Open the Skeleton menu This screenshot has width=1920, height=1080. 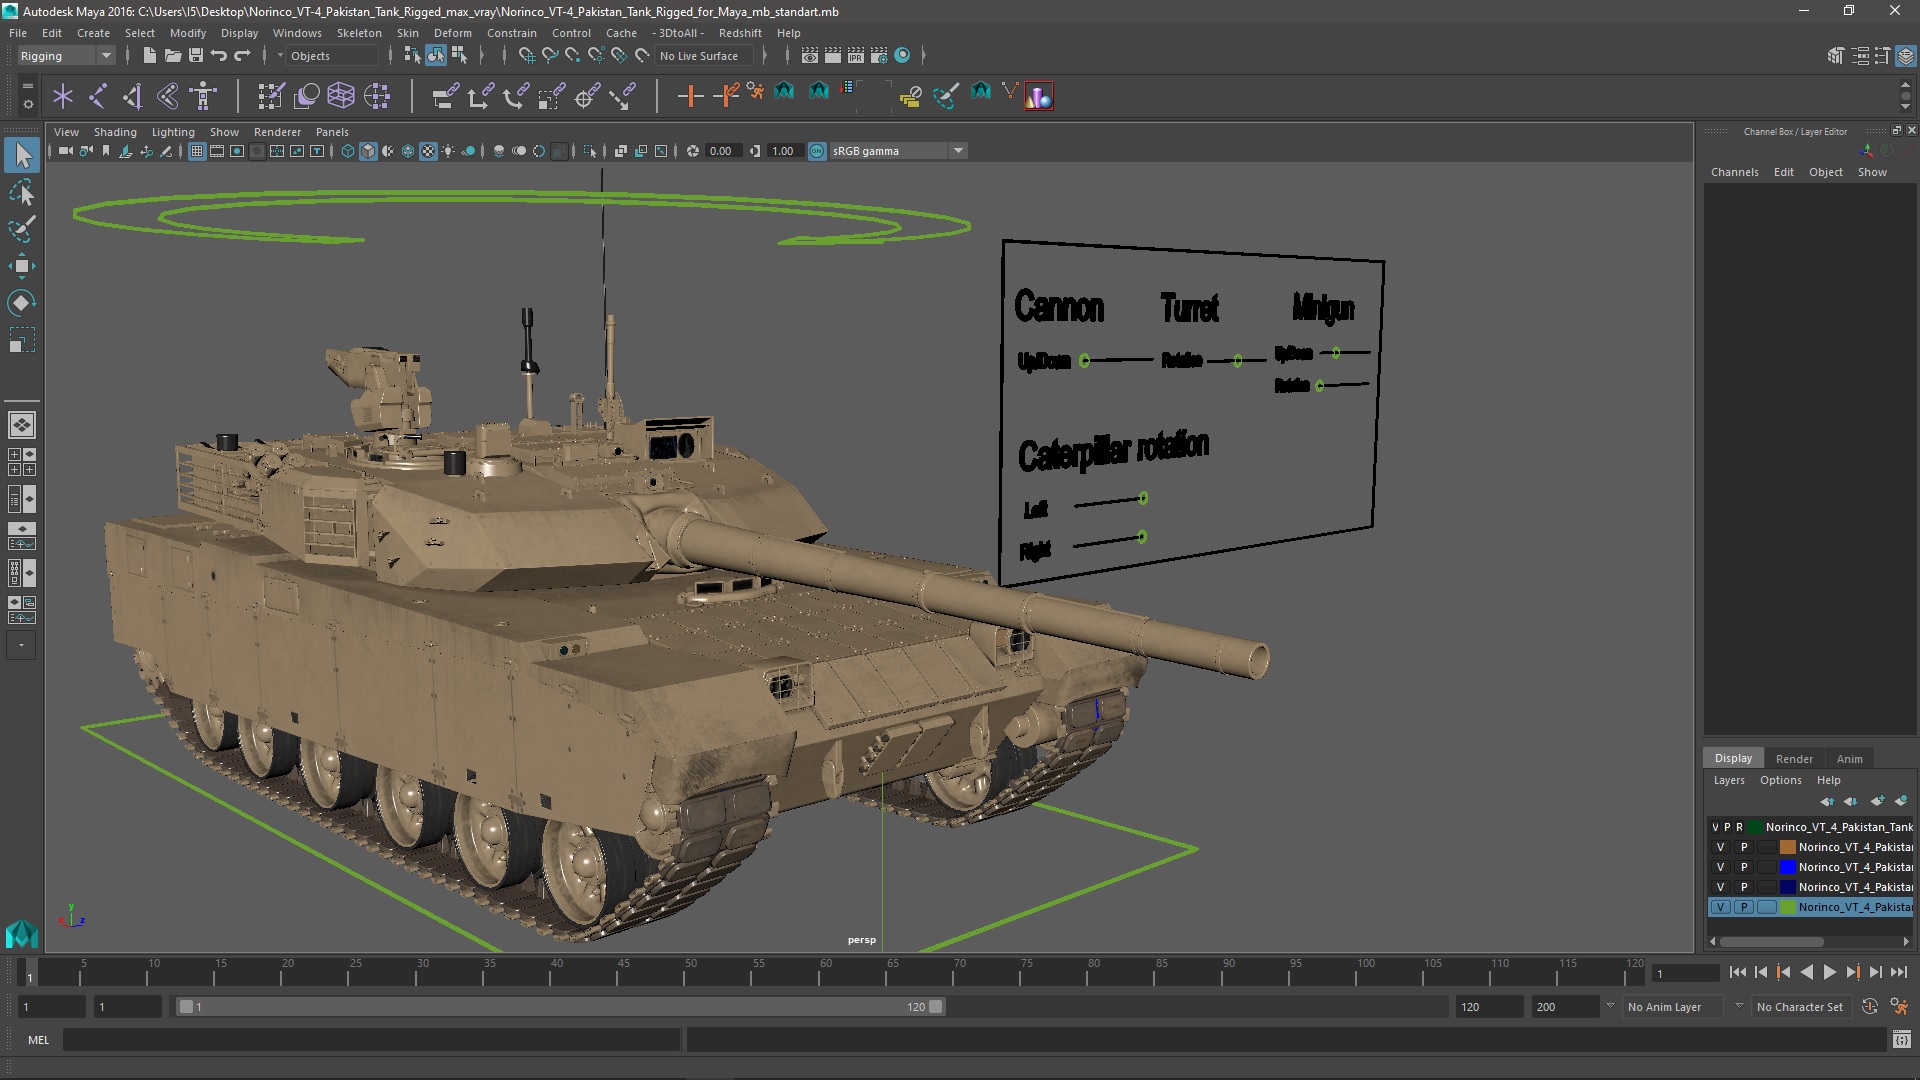click(x=358, y=33)
